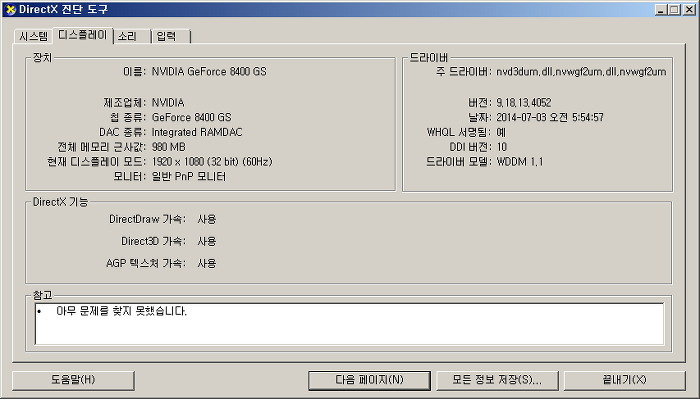Click the driver version 9.18.13.4052
The image size is (700, 399).
coord(524,103)
